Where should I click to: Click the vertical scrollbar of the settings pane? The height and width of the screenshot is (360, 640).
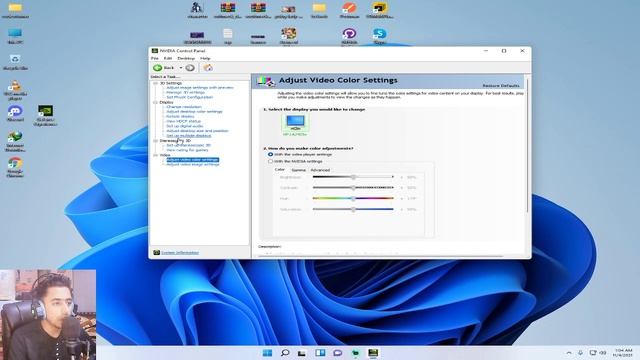(527, 145)
